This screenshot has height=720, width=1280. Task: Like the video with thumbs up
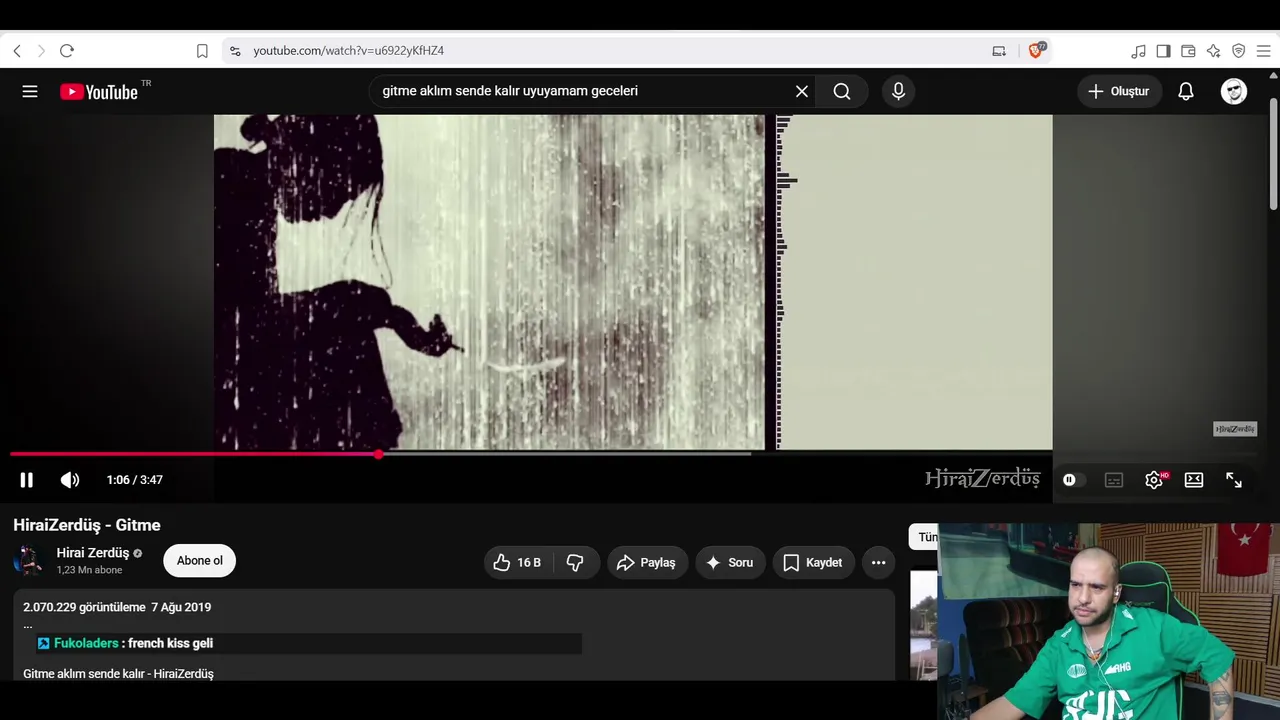point(518,563)
